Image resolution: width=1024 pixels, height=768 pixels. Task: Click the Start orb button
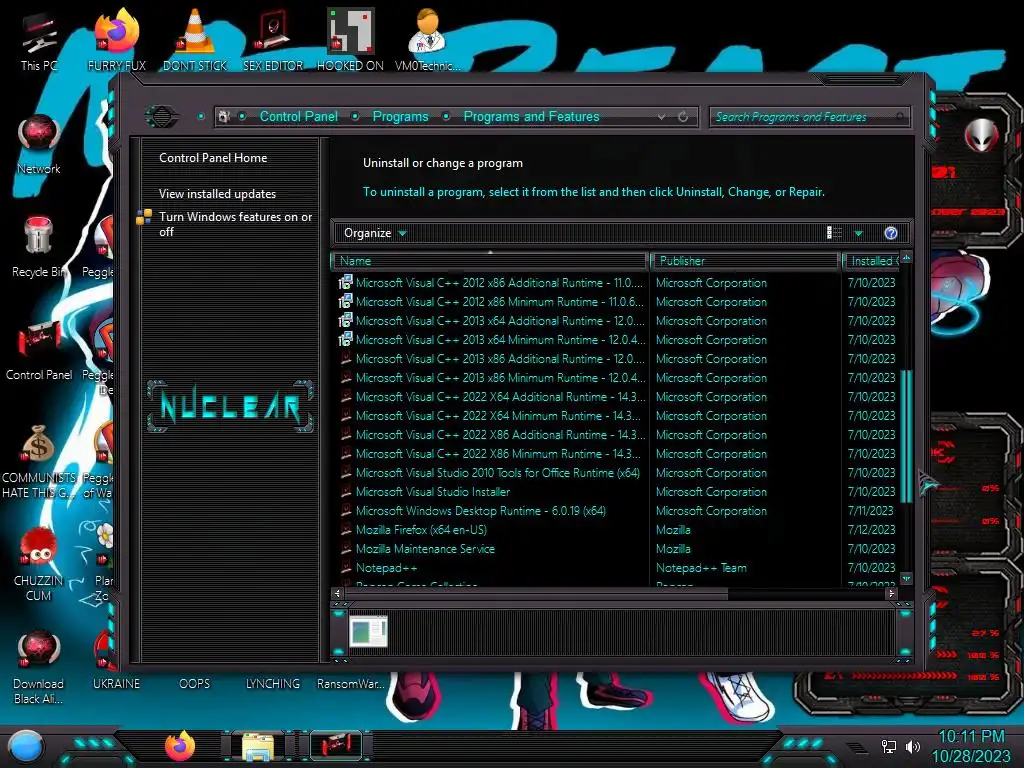coord(26,746)
